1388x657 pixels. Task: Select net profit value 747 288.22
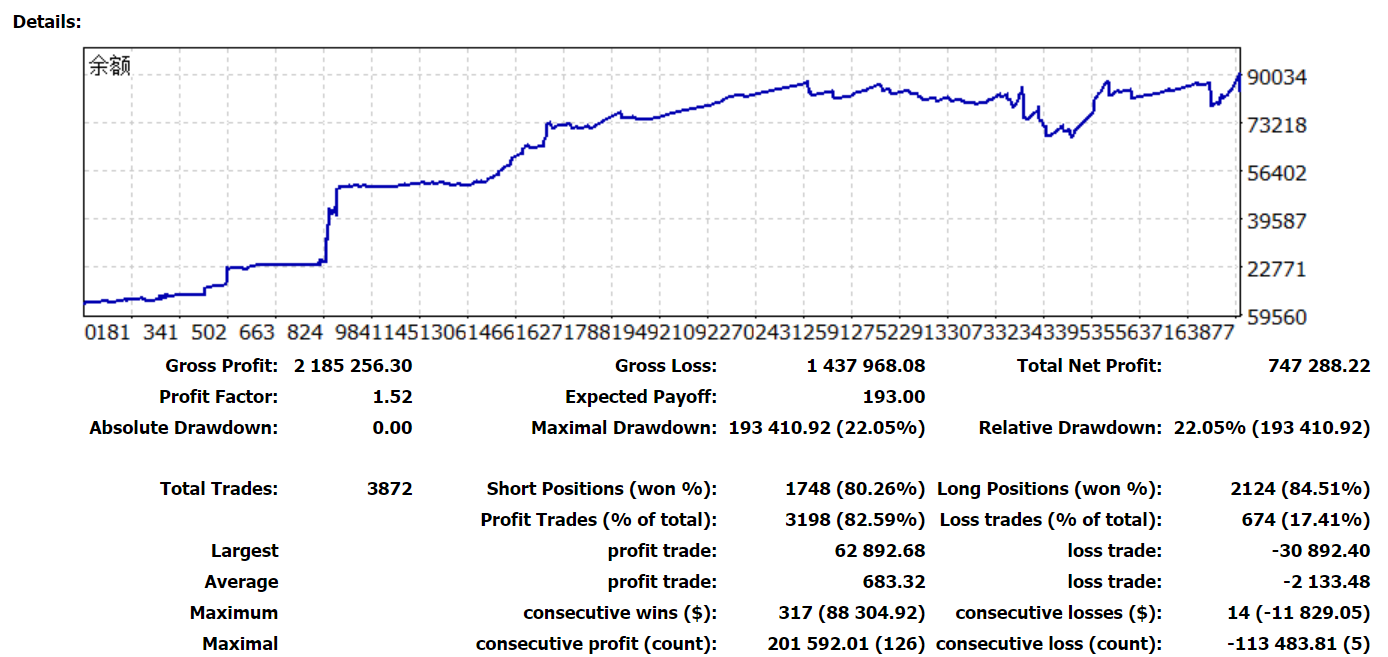point(1319,366)
